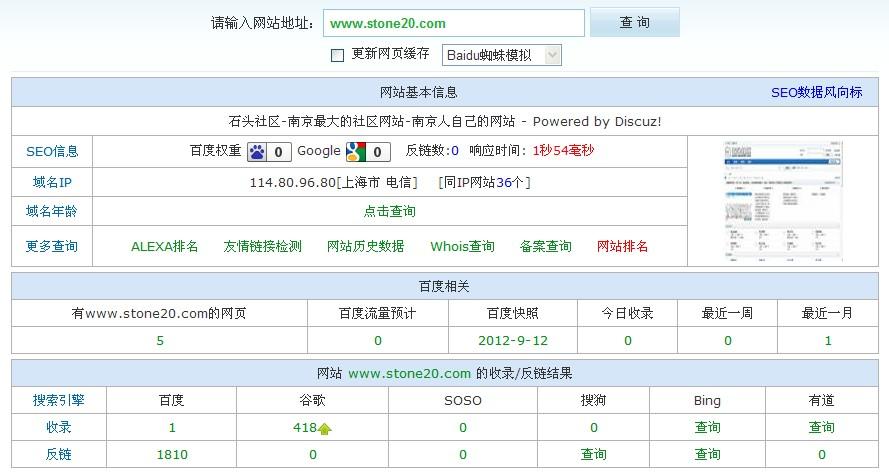Click the 反链 row label
Image resolution: width=889 pixels, height=472 pixels.
(58, 454)
